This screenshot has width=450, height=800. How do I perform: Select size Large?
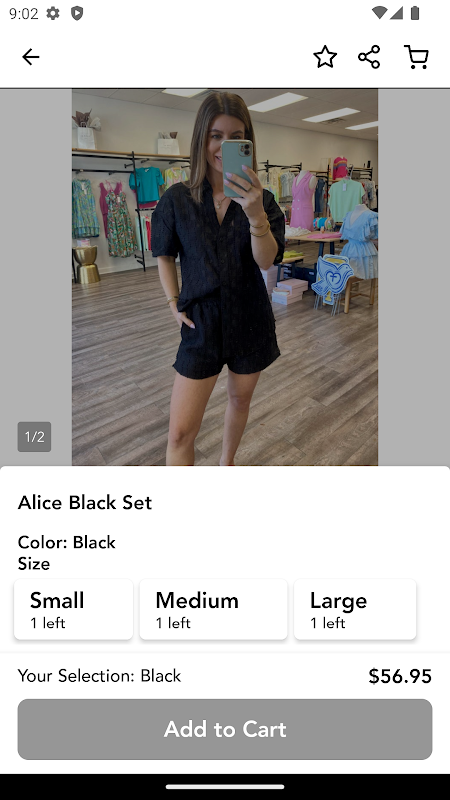point(355,609)
